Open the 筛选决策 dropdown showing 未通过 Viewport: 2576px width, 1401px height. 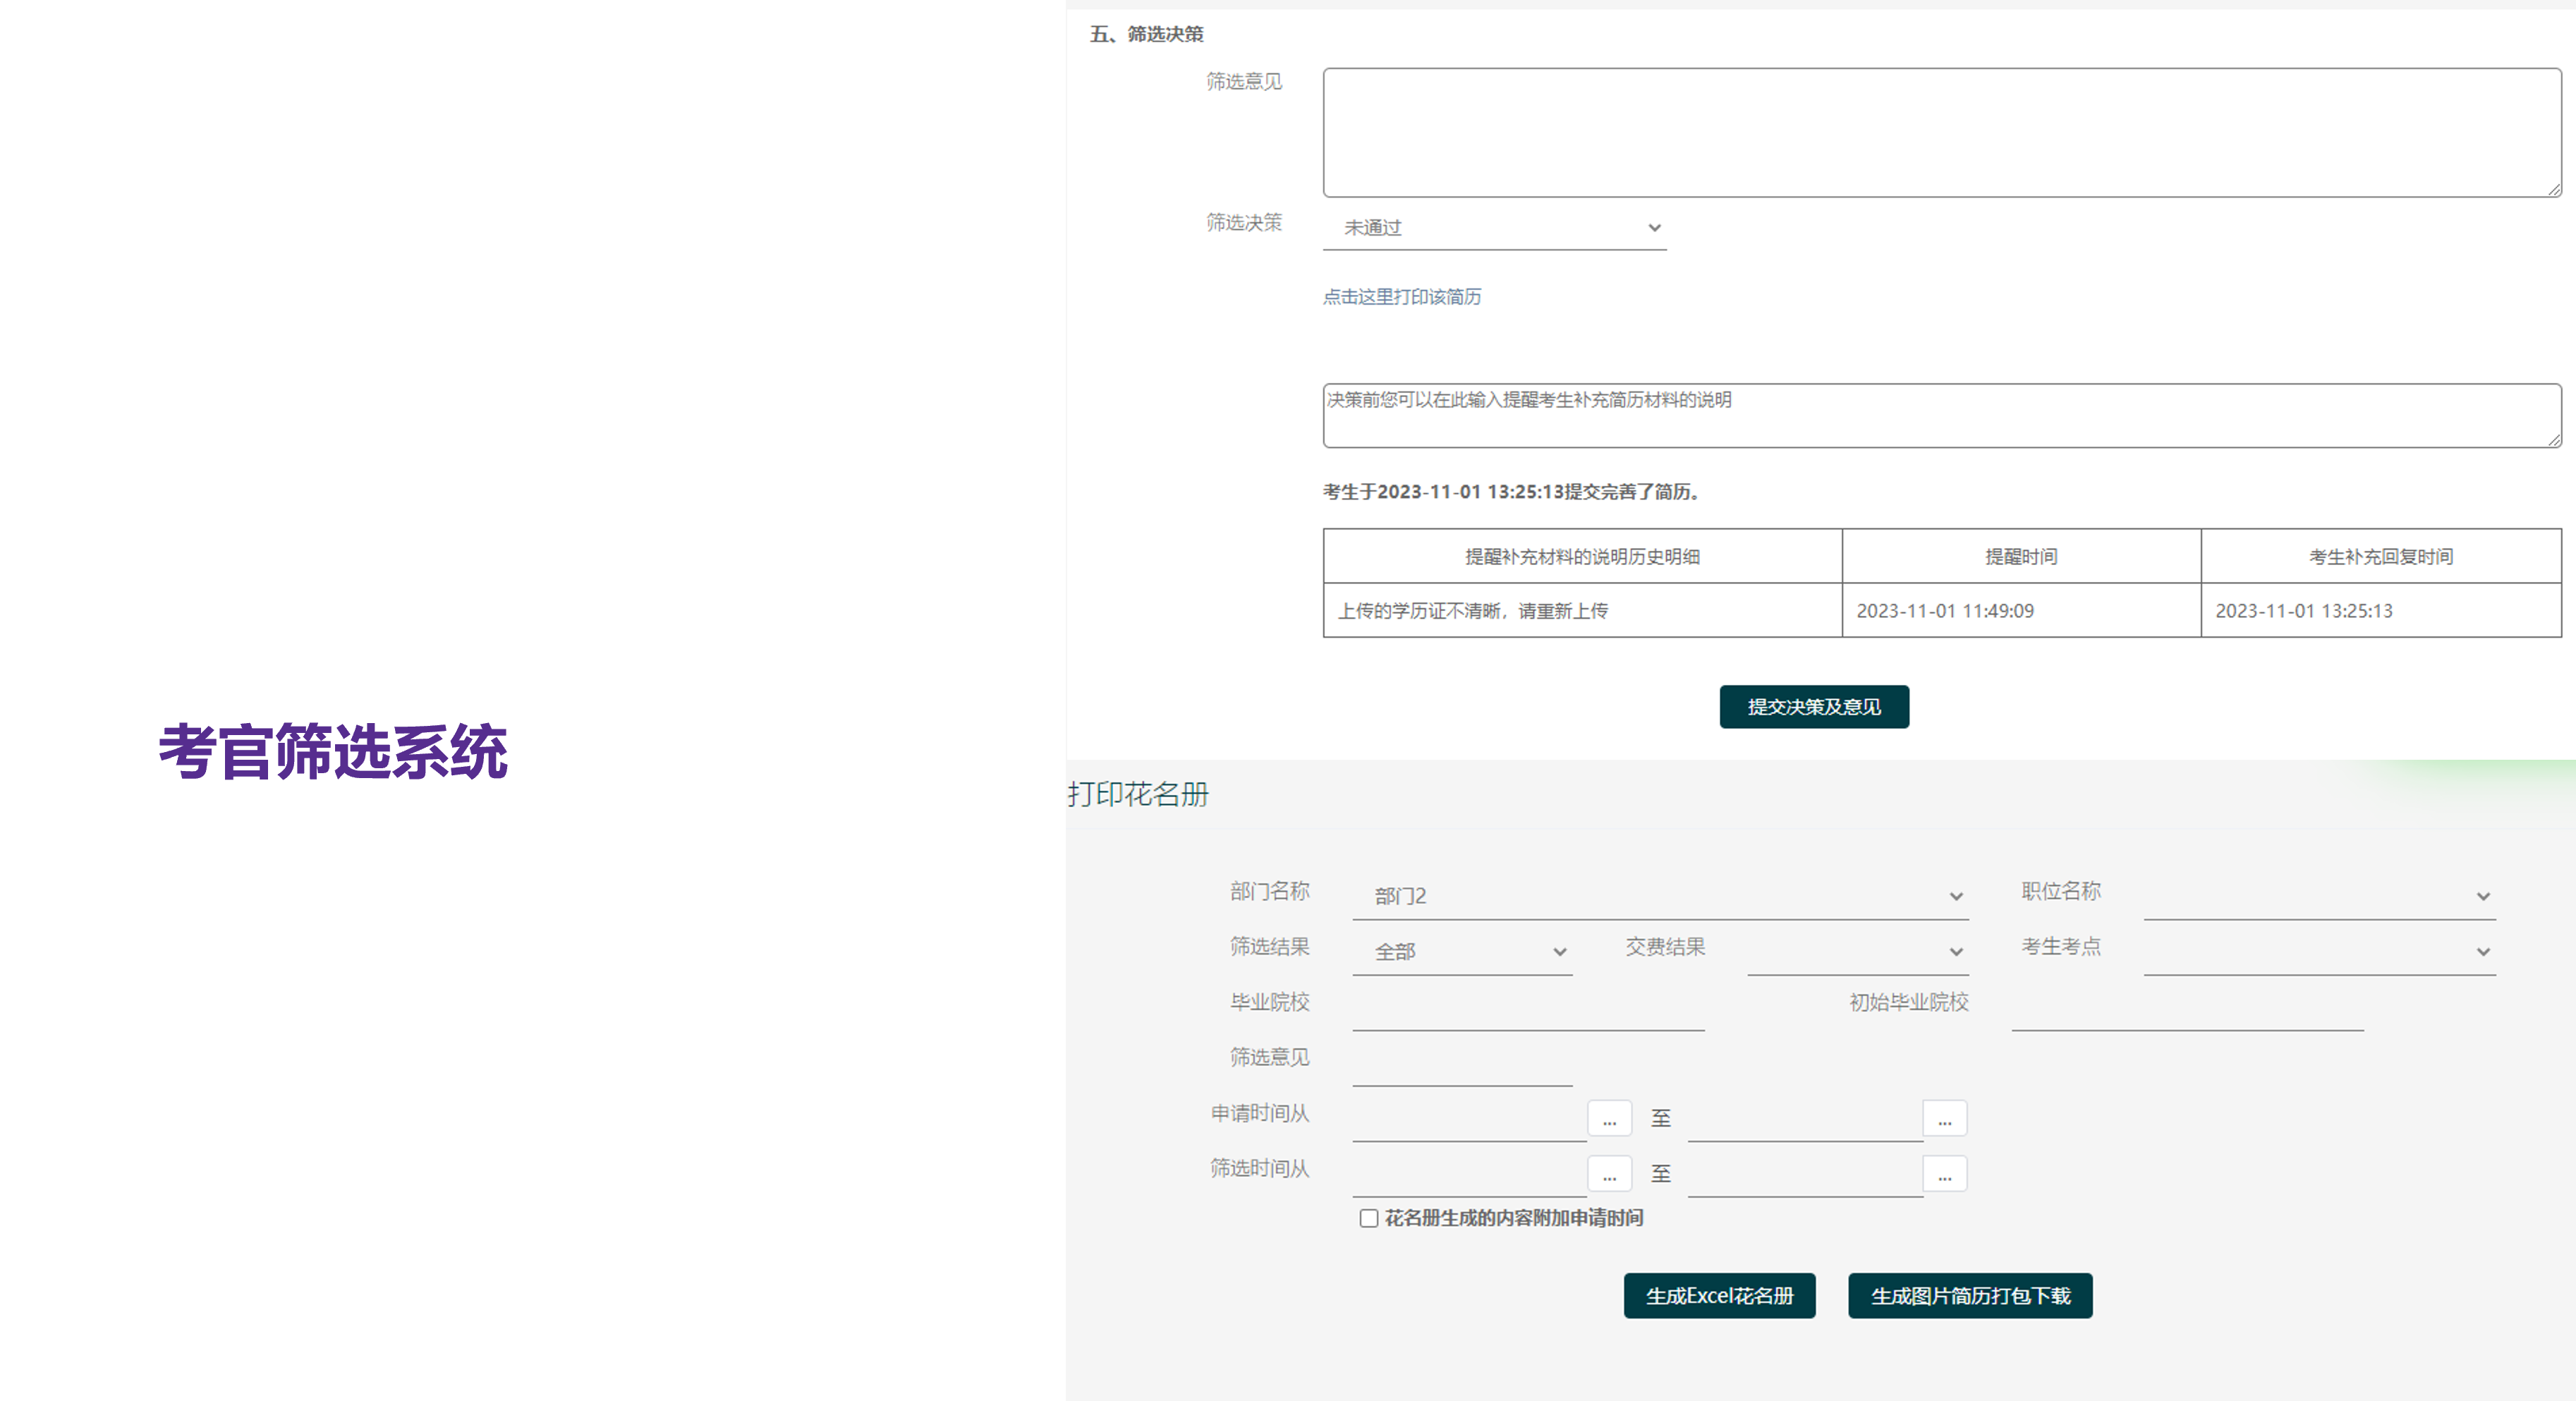click(x=1494, y=228)
